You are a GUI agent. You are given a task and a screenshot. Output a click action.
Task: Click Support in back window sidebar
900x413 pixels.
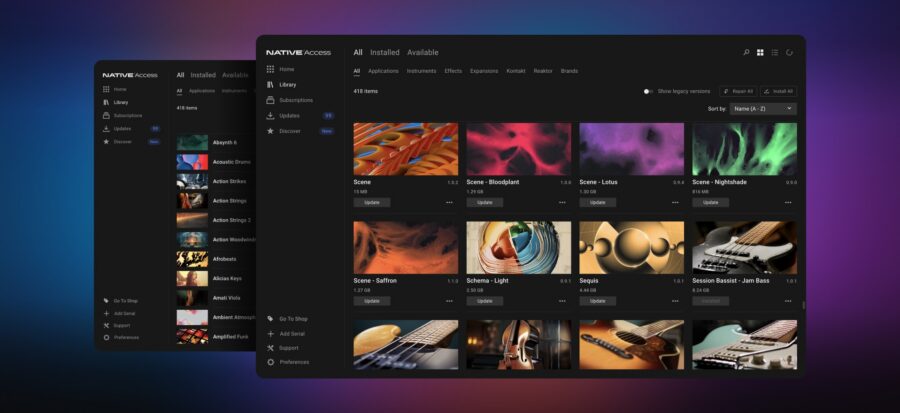click(117, 325)
